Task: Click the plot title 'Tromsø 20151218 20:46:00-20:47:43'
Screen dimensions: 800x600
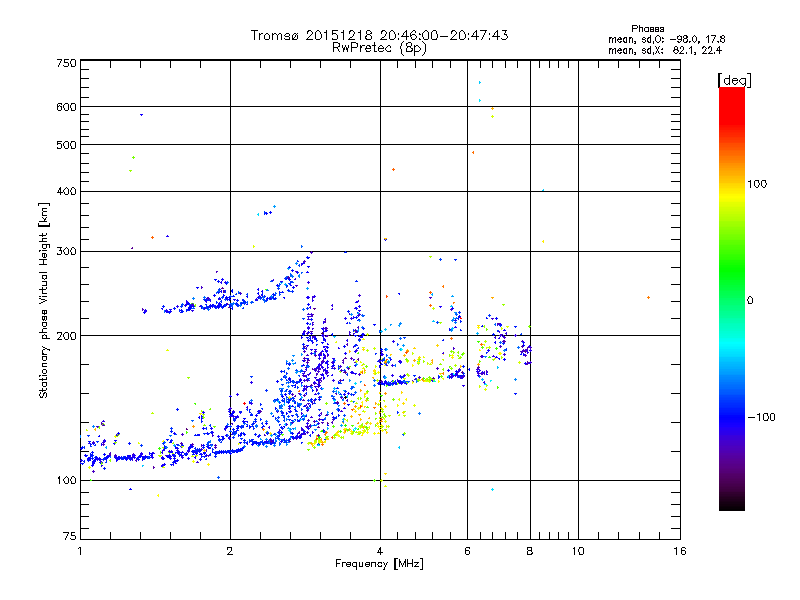Action: [x=379, y=35]
